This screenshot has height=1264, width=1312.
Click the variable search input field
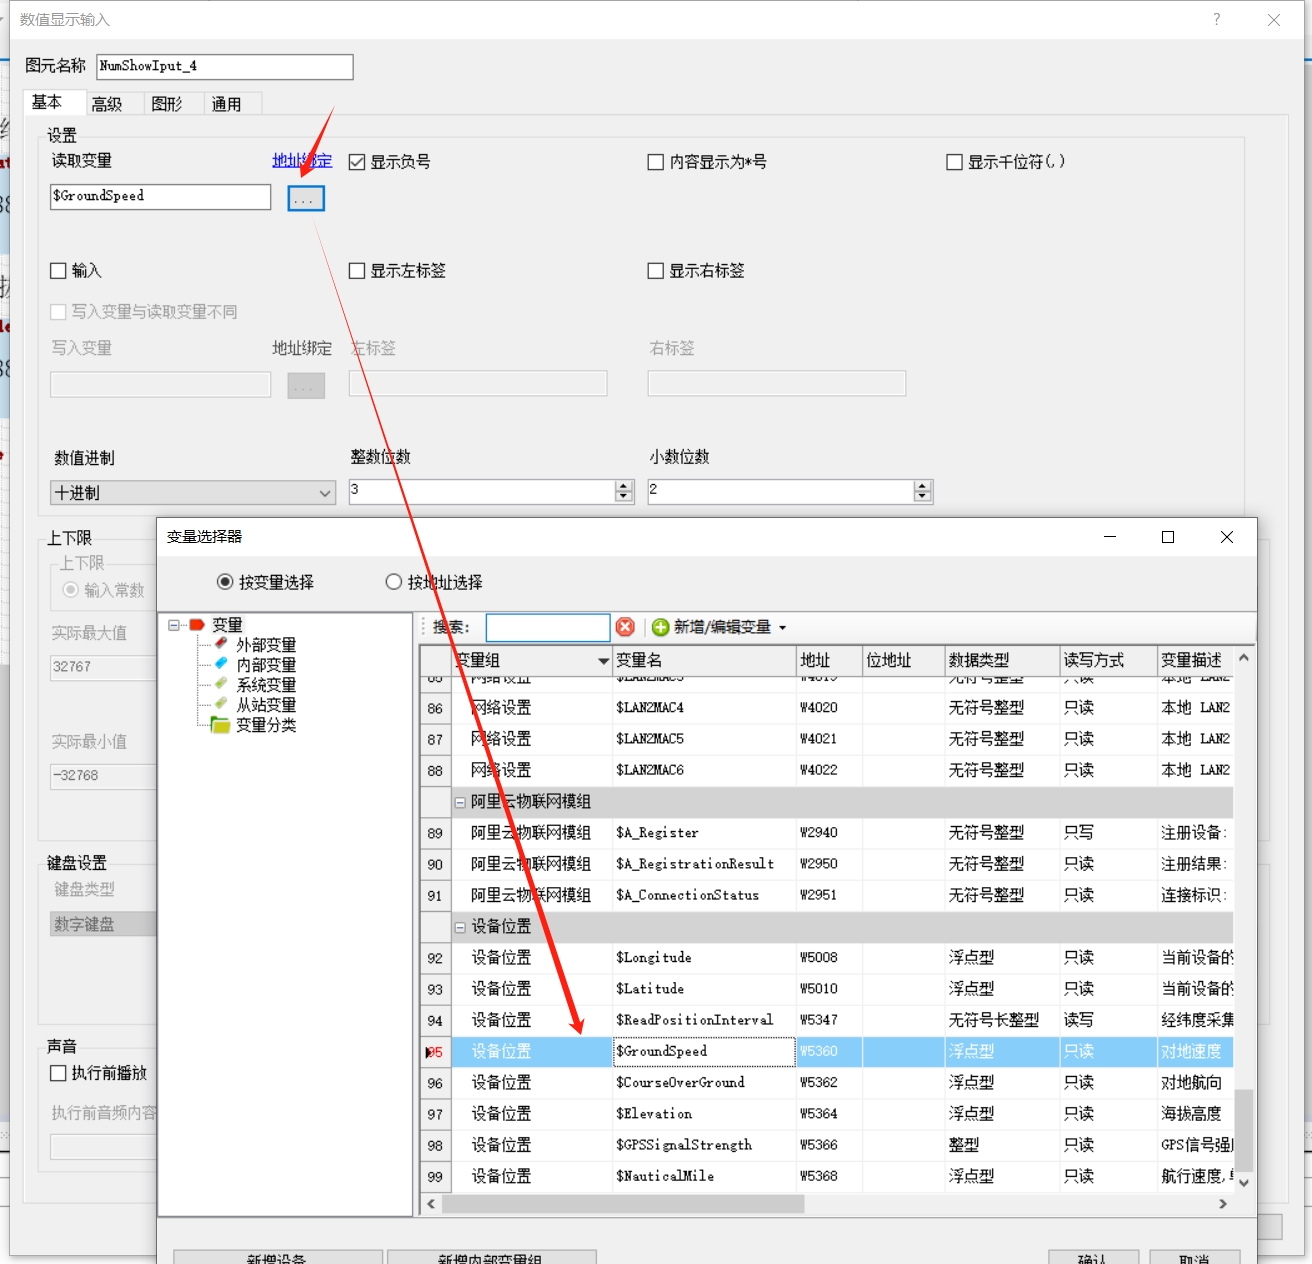548,627
